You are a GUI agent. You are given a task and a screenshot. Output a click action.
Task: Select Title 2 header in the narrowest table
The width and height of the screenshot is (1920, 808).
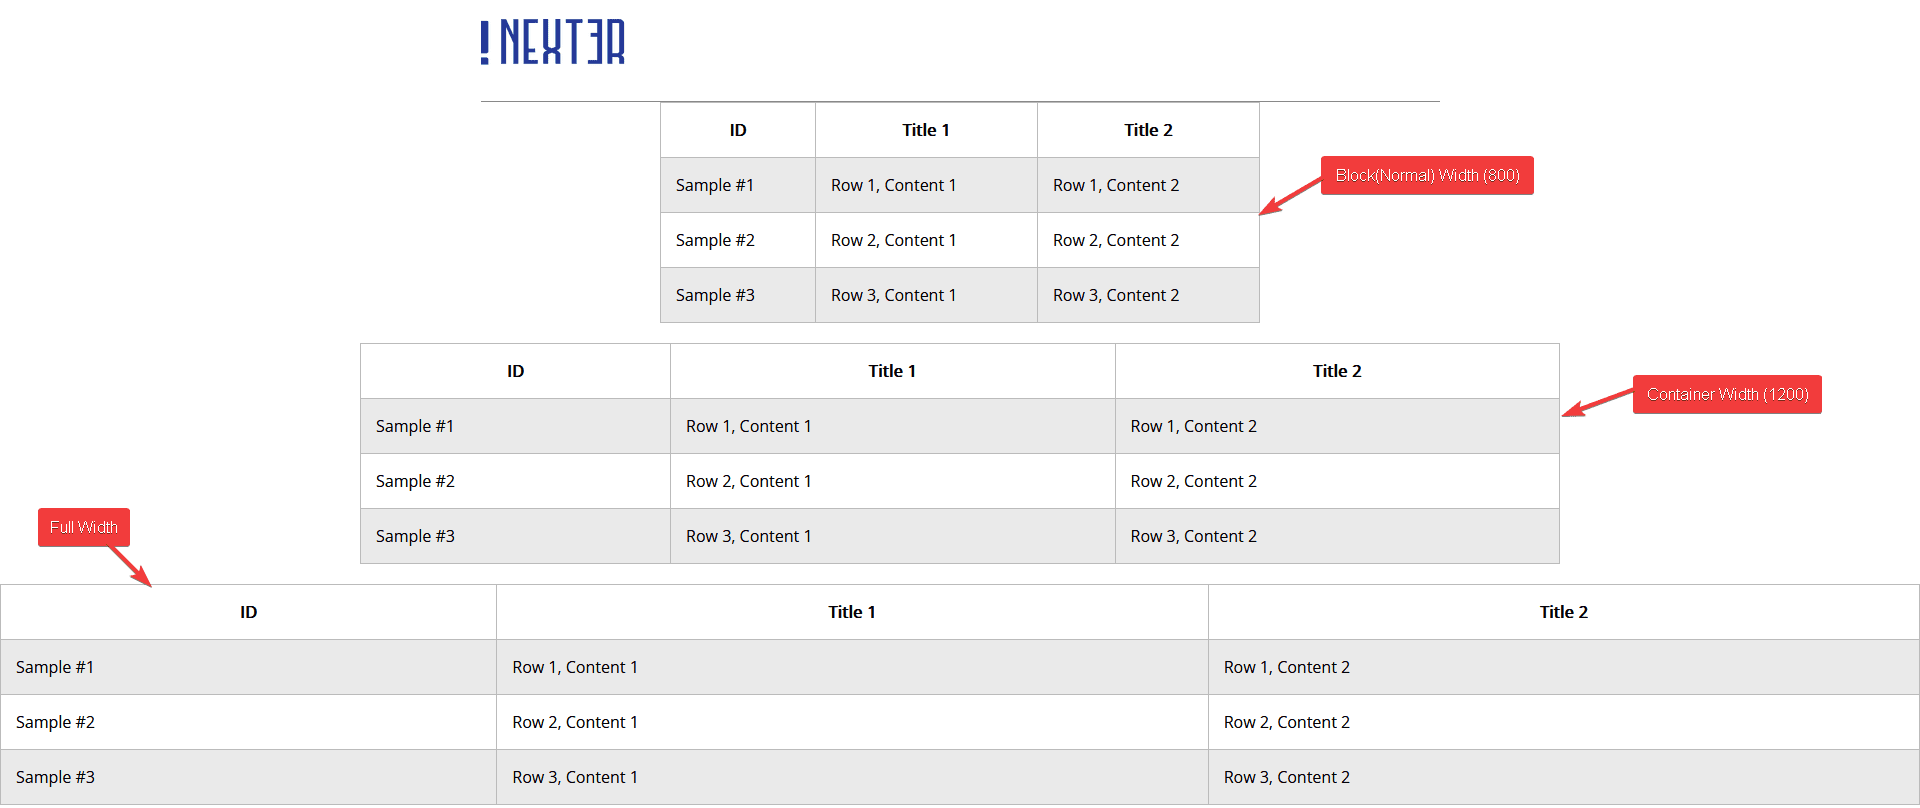pyautogui.click(x=1148, y=130)
